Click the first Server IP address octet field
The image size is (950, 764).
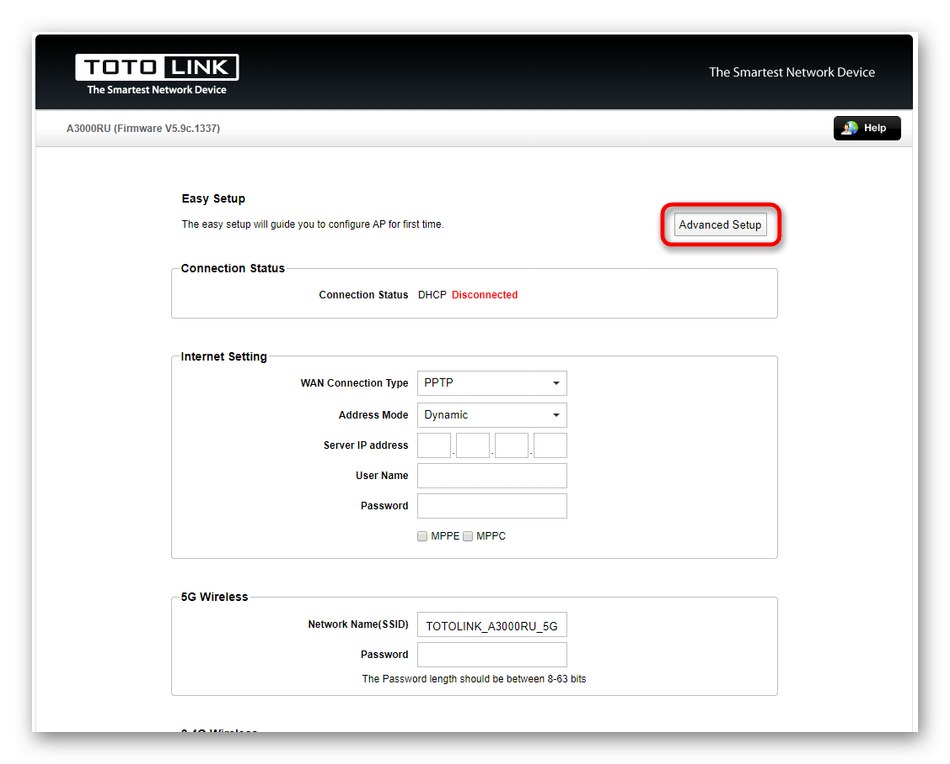point(434,445)
